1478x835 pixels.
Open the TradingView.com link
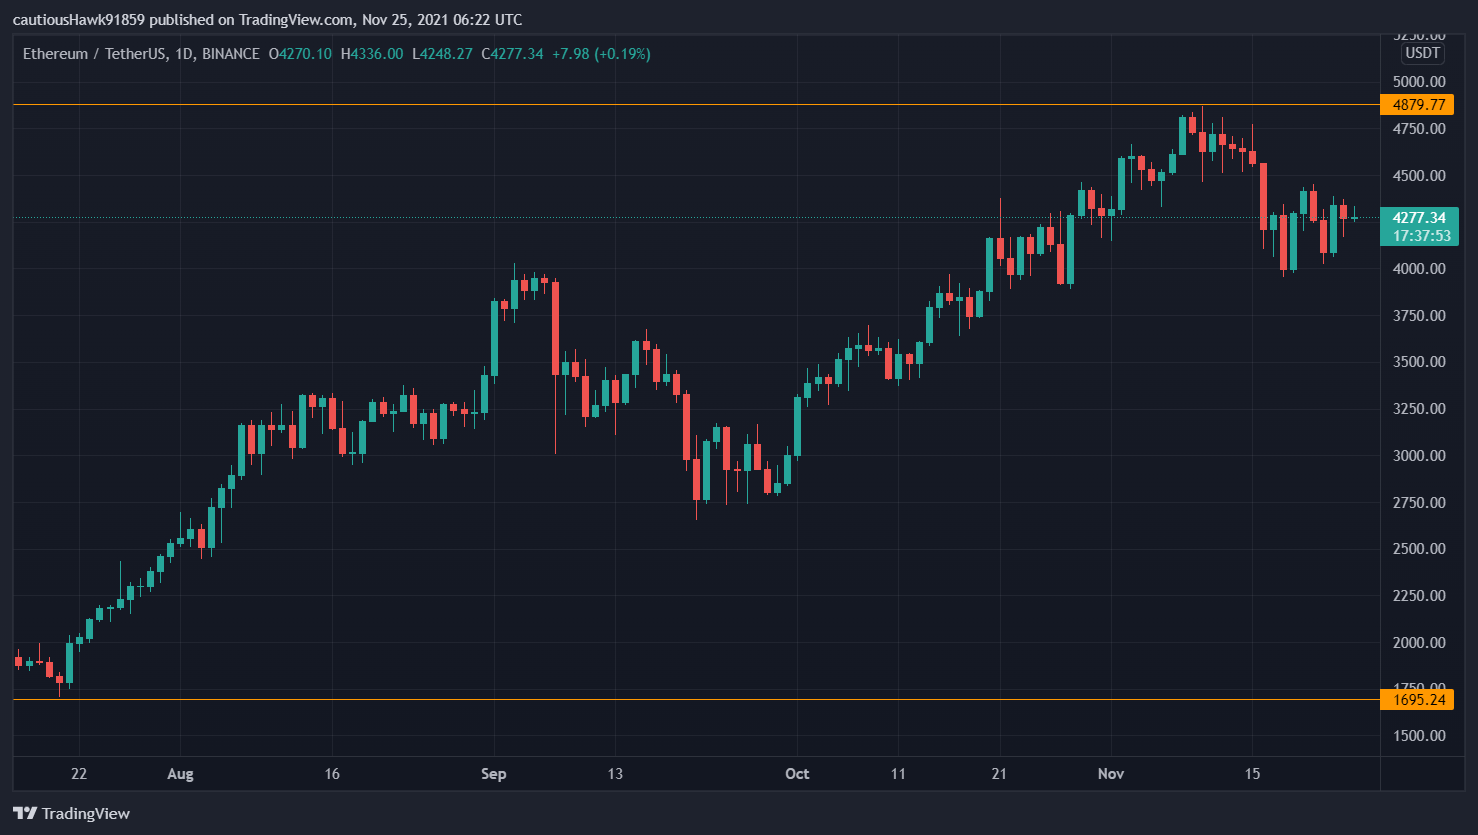pos(295,18)
